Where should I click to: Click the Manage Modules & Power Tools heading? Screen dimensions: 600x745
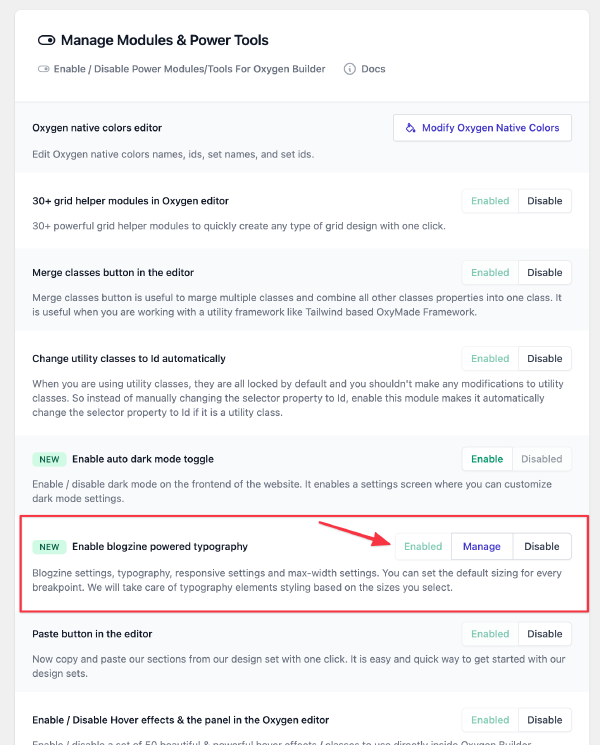164,41
